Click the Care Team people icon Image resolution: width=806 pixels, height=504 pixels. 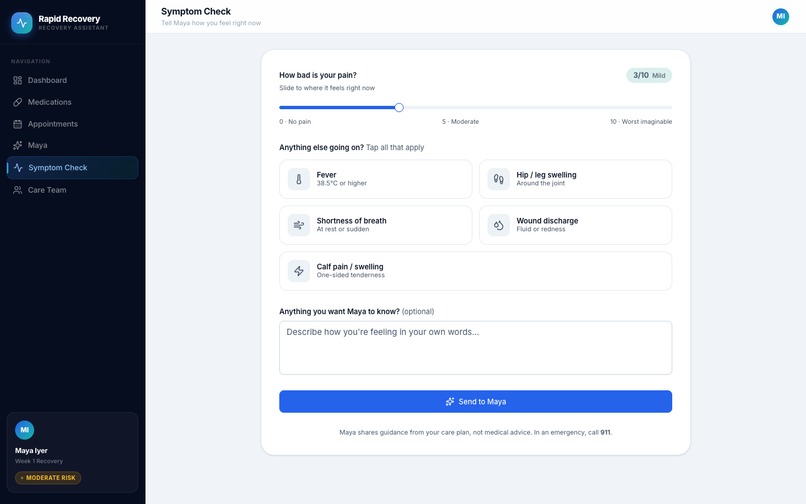click(x=17, y=190)
